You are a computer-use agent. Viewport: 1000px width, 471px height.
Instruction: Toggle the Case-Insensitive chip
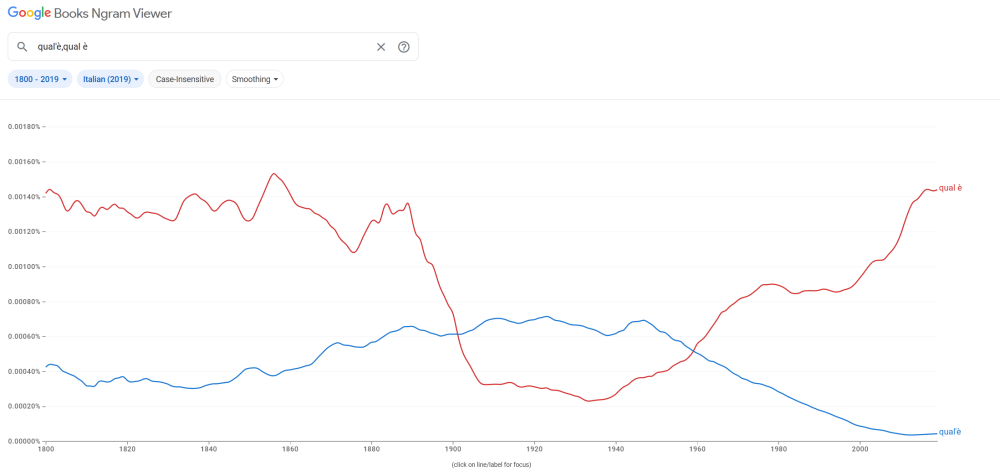click(185, 79)
